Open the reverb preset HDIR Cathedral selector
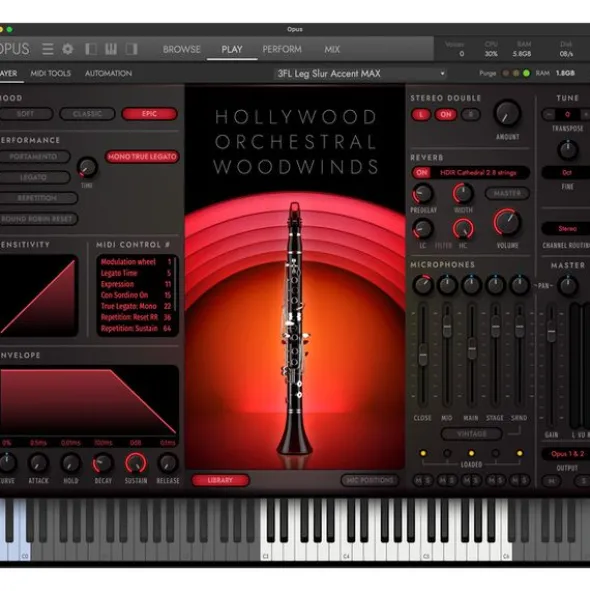590x591 pixels. click(x=479, y=173)
